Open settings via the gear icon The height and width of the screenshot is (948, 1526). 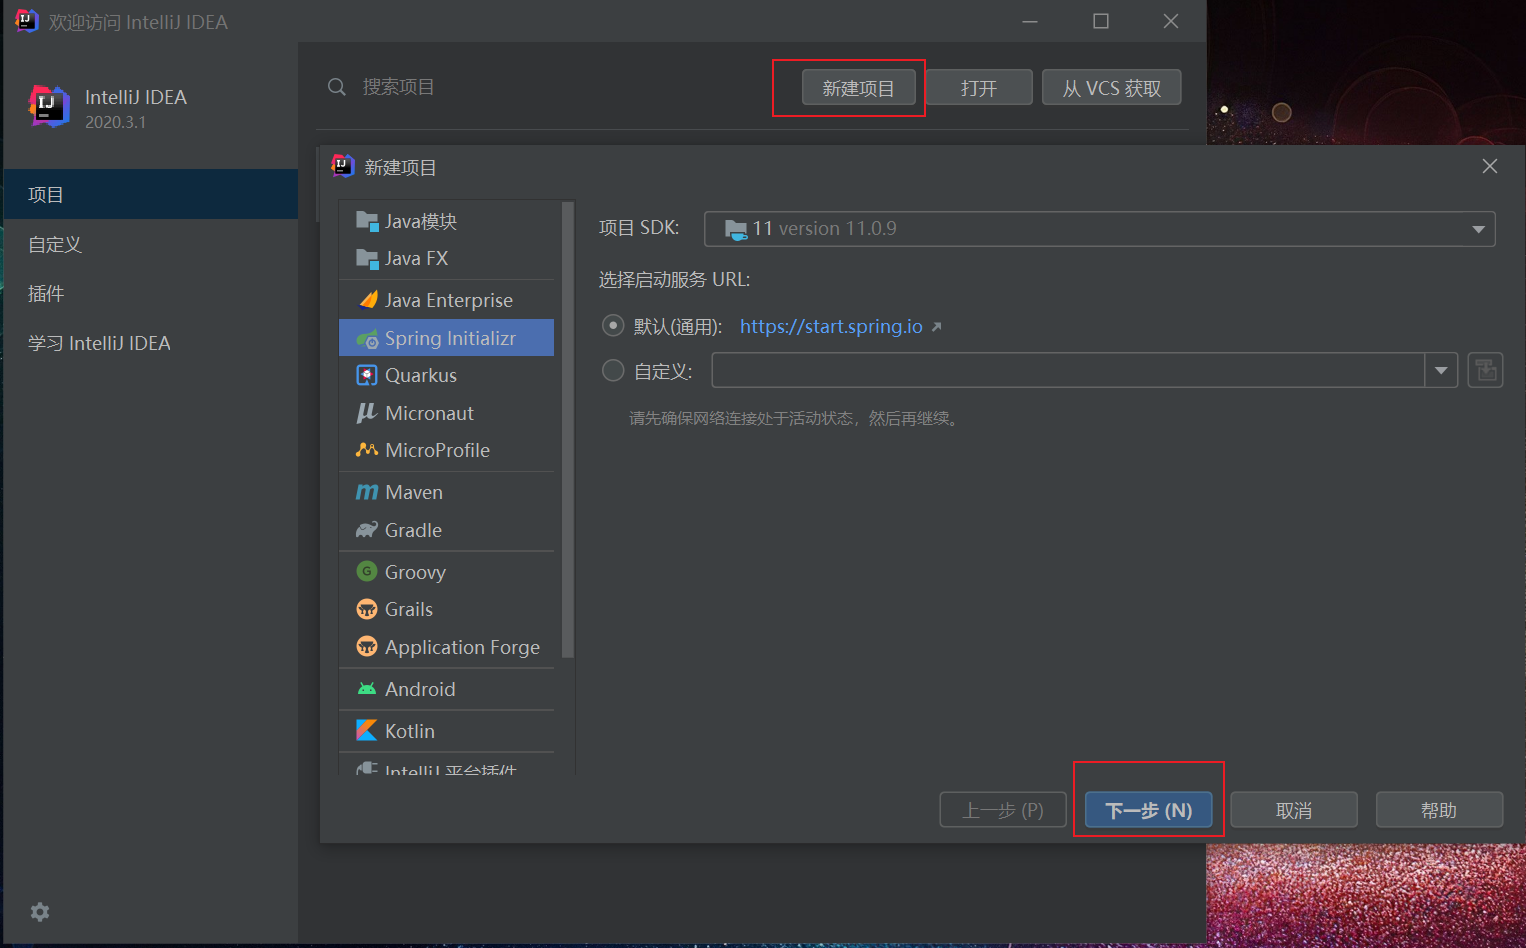click(40, 912)
